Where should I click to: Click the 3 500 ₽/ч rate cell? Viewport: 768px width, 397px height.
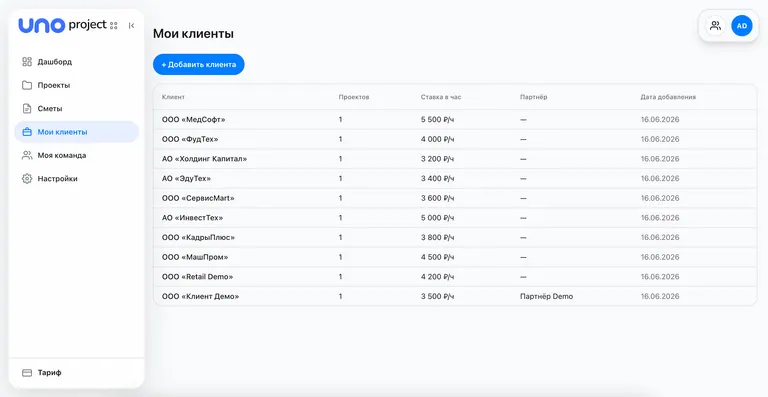[437, 296]
